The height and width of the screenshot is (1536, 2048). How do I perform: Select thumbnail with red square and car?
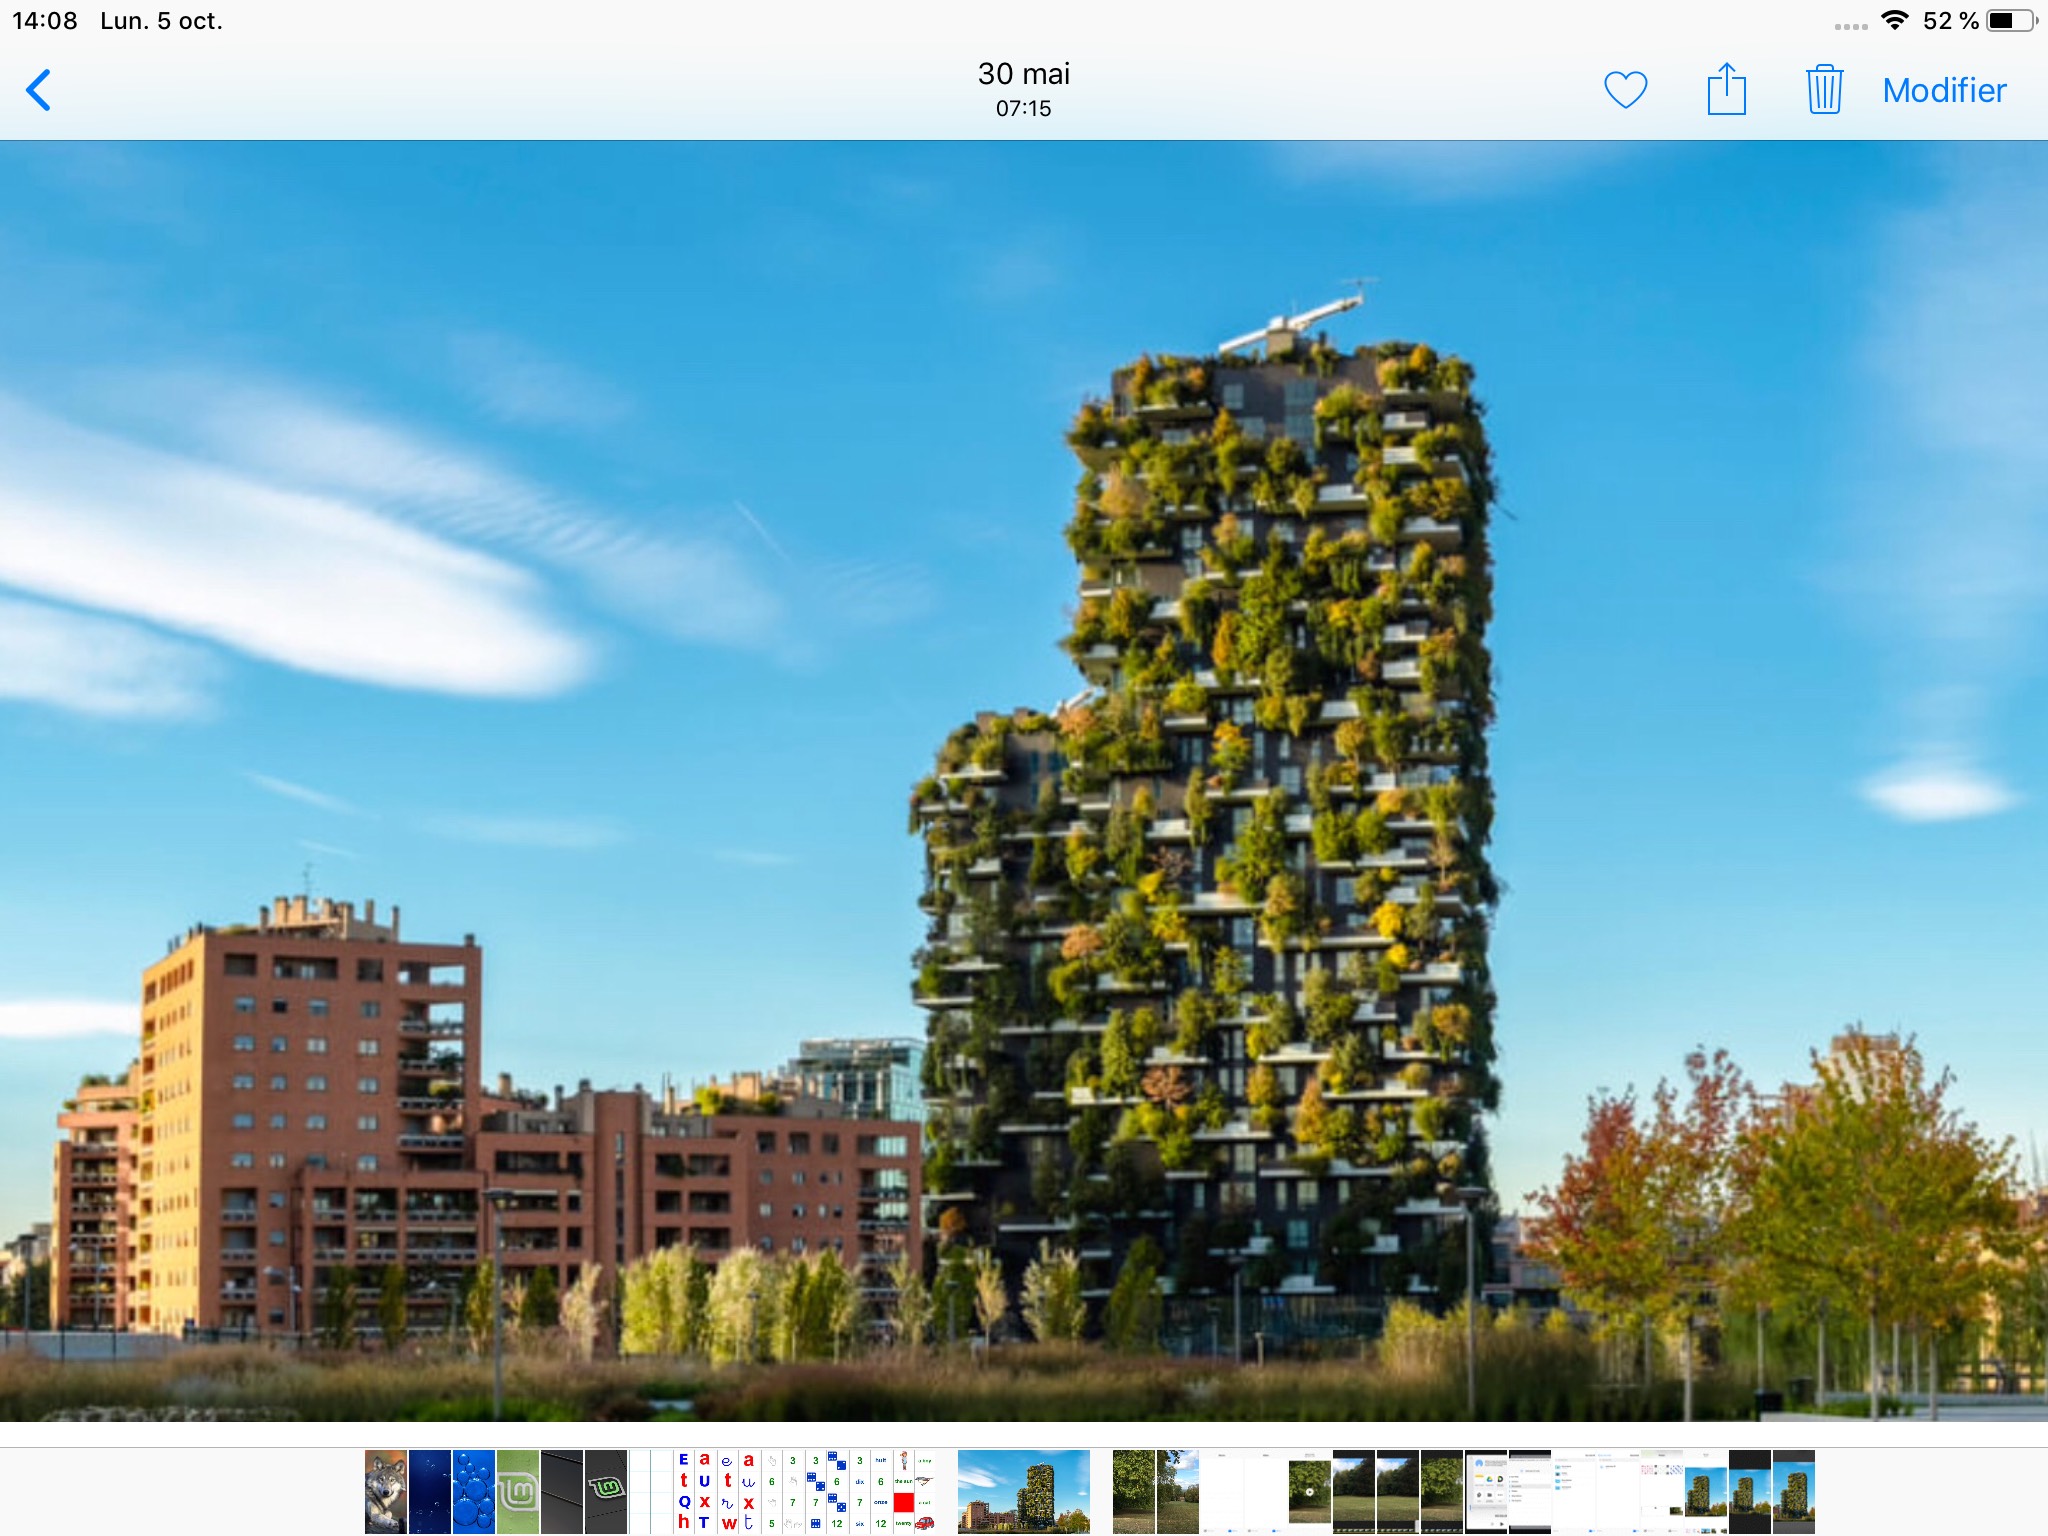914,1491
